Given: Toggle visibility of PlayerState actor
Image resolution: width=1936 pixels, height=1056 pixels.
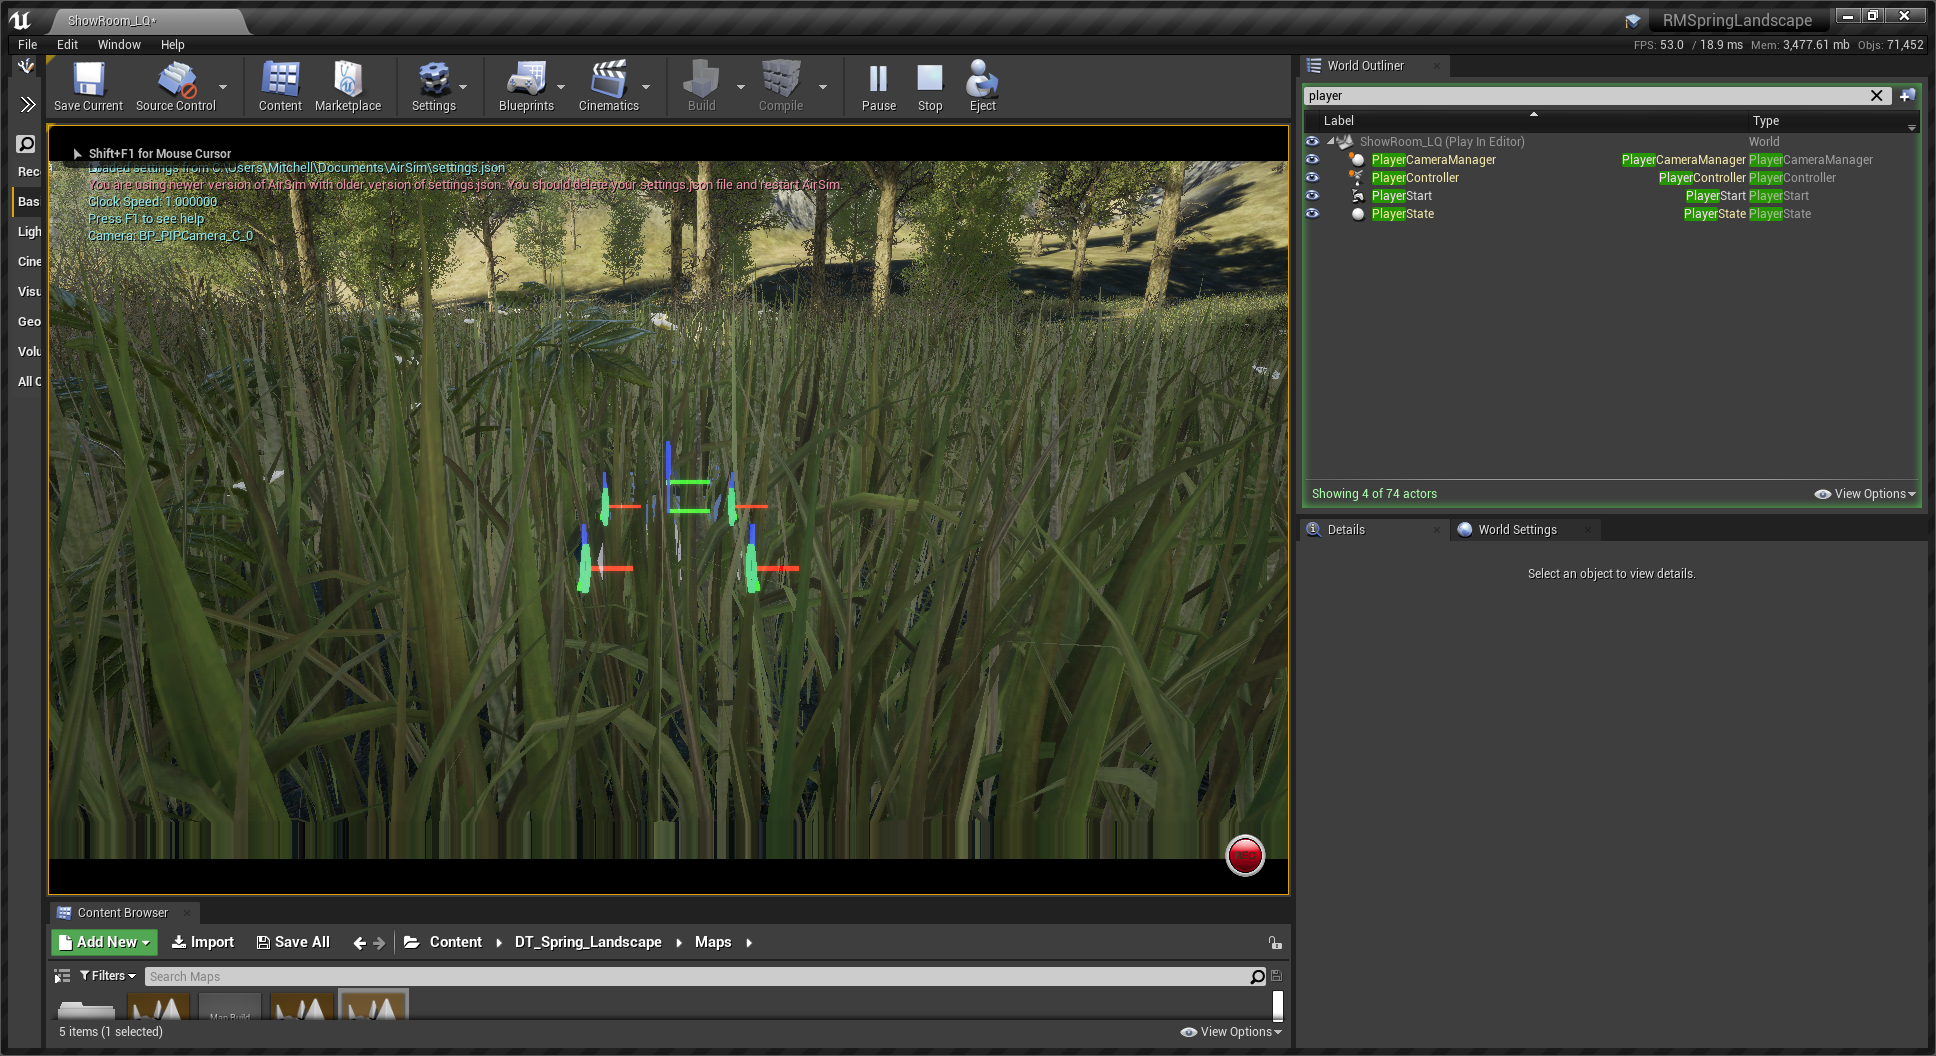Looking at the screenshot, I should 1312,214.
